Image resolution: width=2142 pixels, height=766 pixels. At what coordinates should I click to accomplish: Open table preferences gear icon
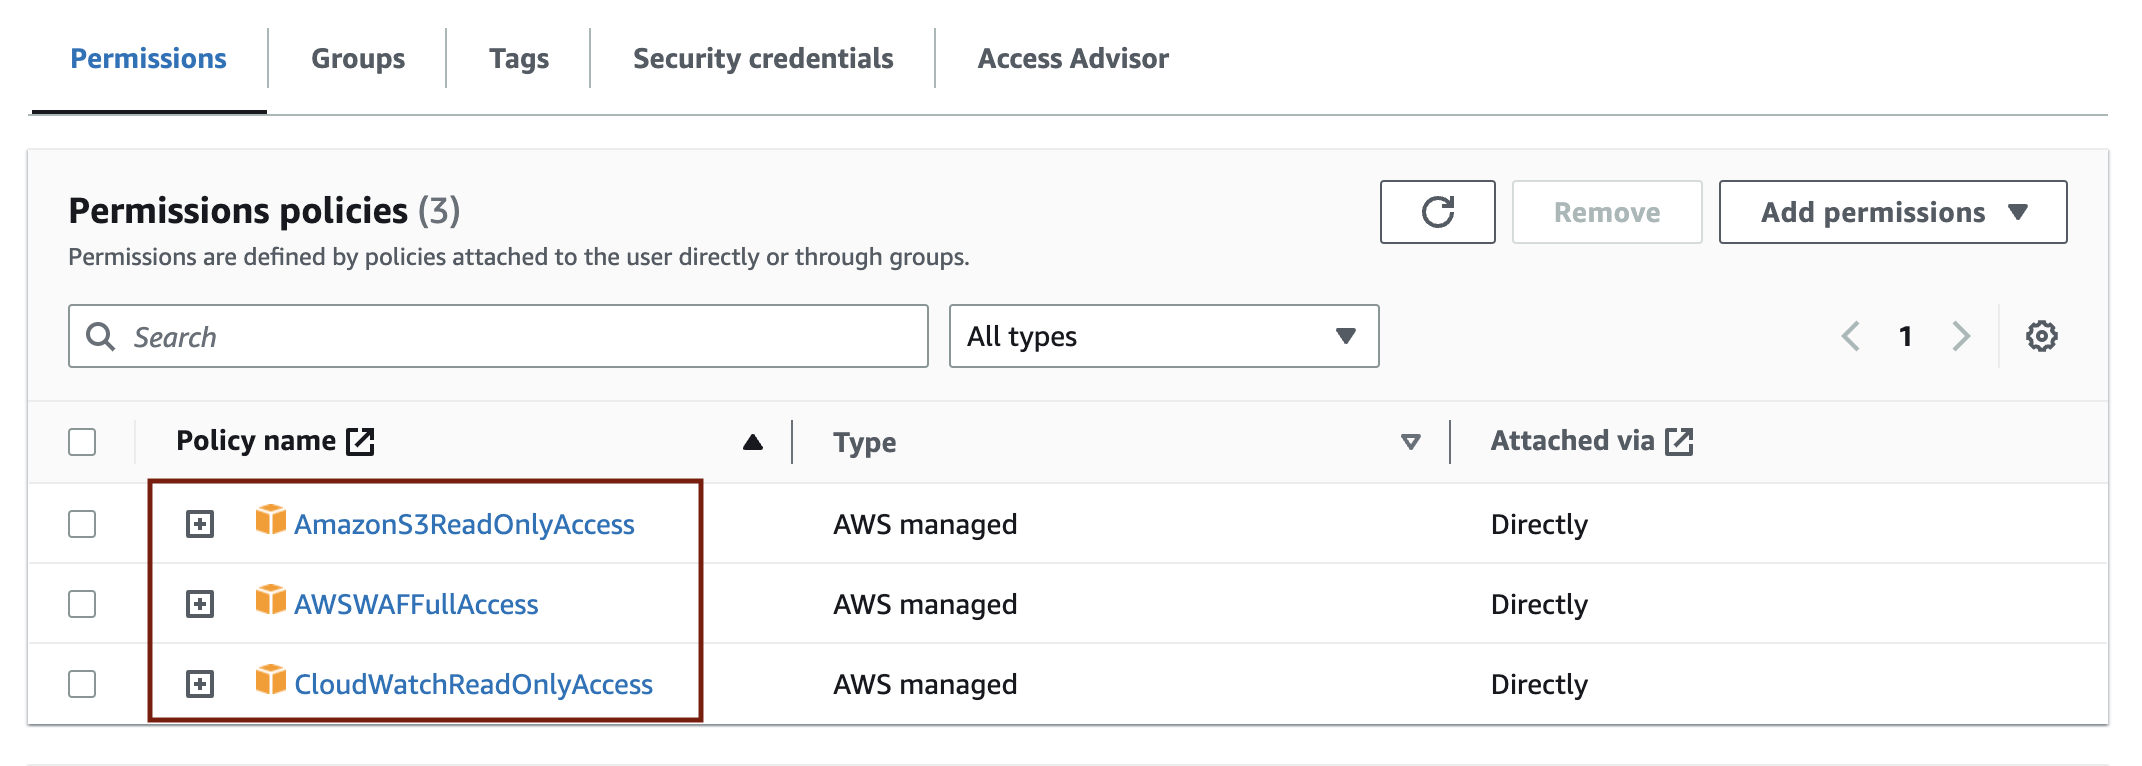tap(2041, 336)
